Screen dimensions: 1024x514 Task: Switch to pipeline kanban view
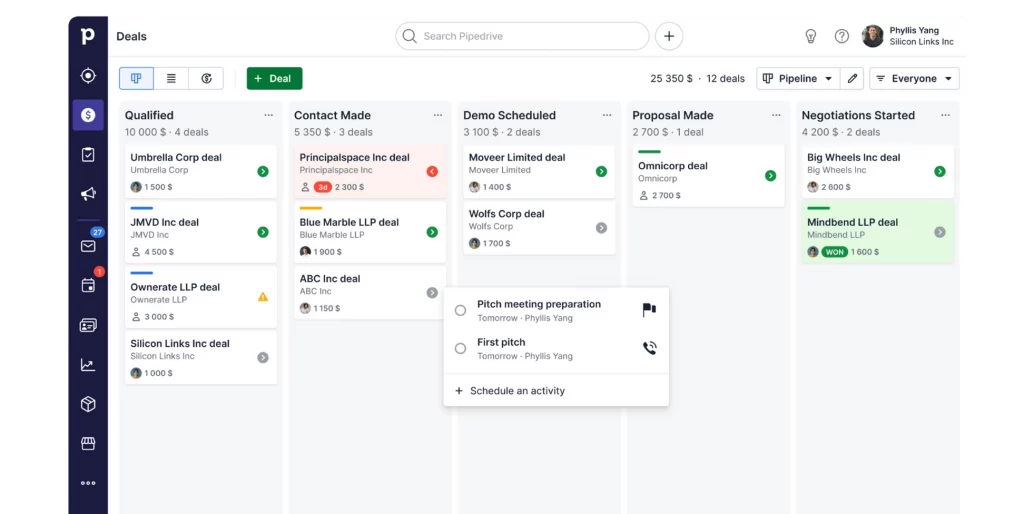pos(136,78)
